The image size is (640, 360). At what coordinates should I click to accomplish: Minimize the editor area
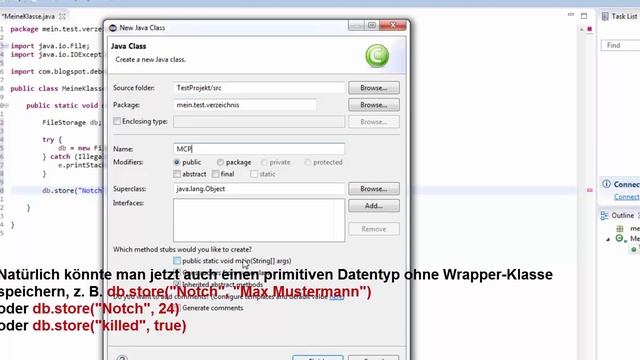[x=571, y=15]
